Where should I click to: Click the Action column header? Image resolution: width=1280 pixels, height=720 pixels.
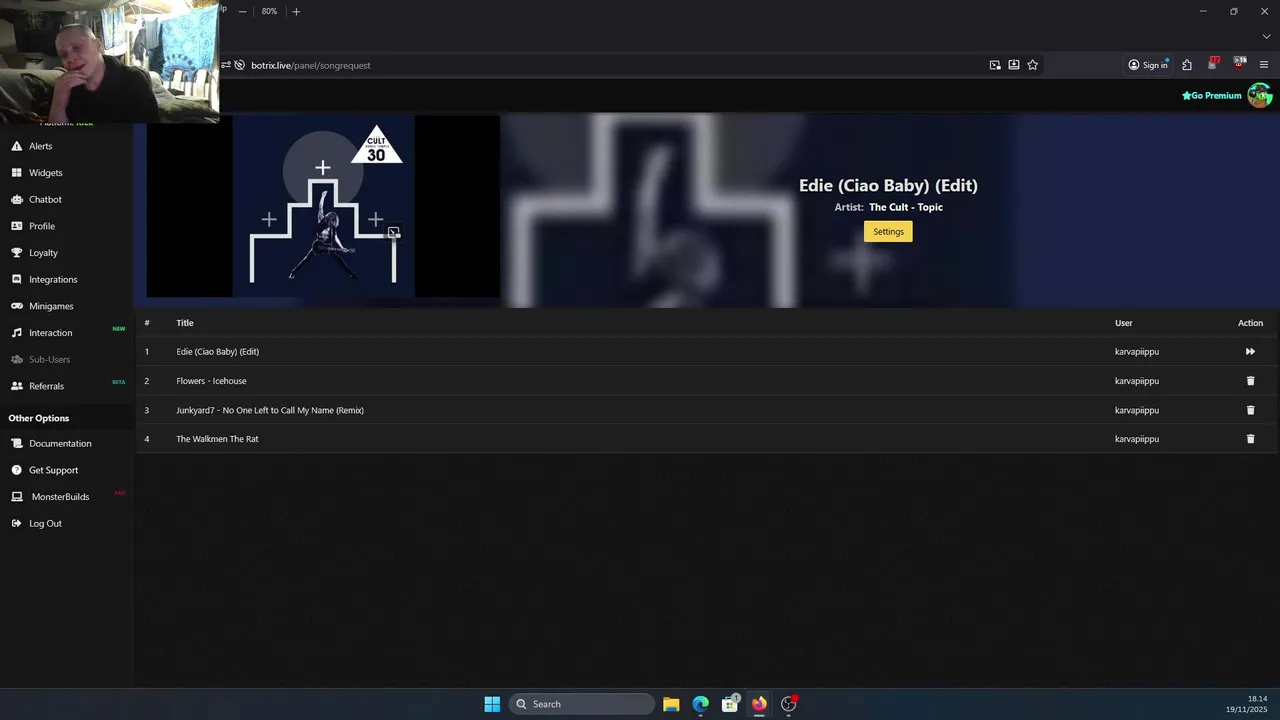tap(1250, 323)
